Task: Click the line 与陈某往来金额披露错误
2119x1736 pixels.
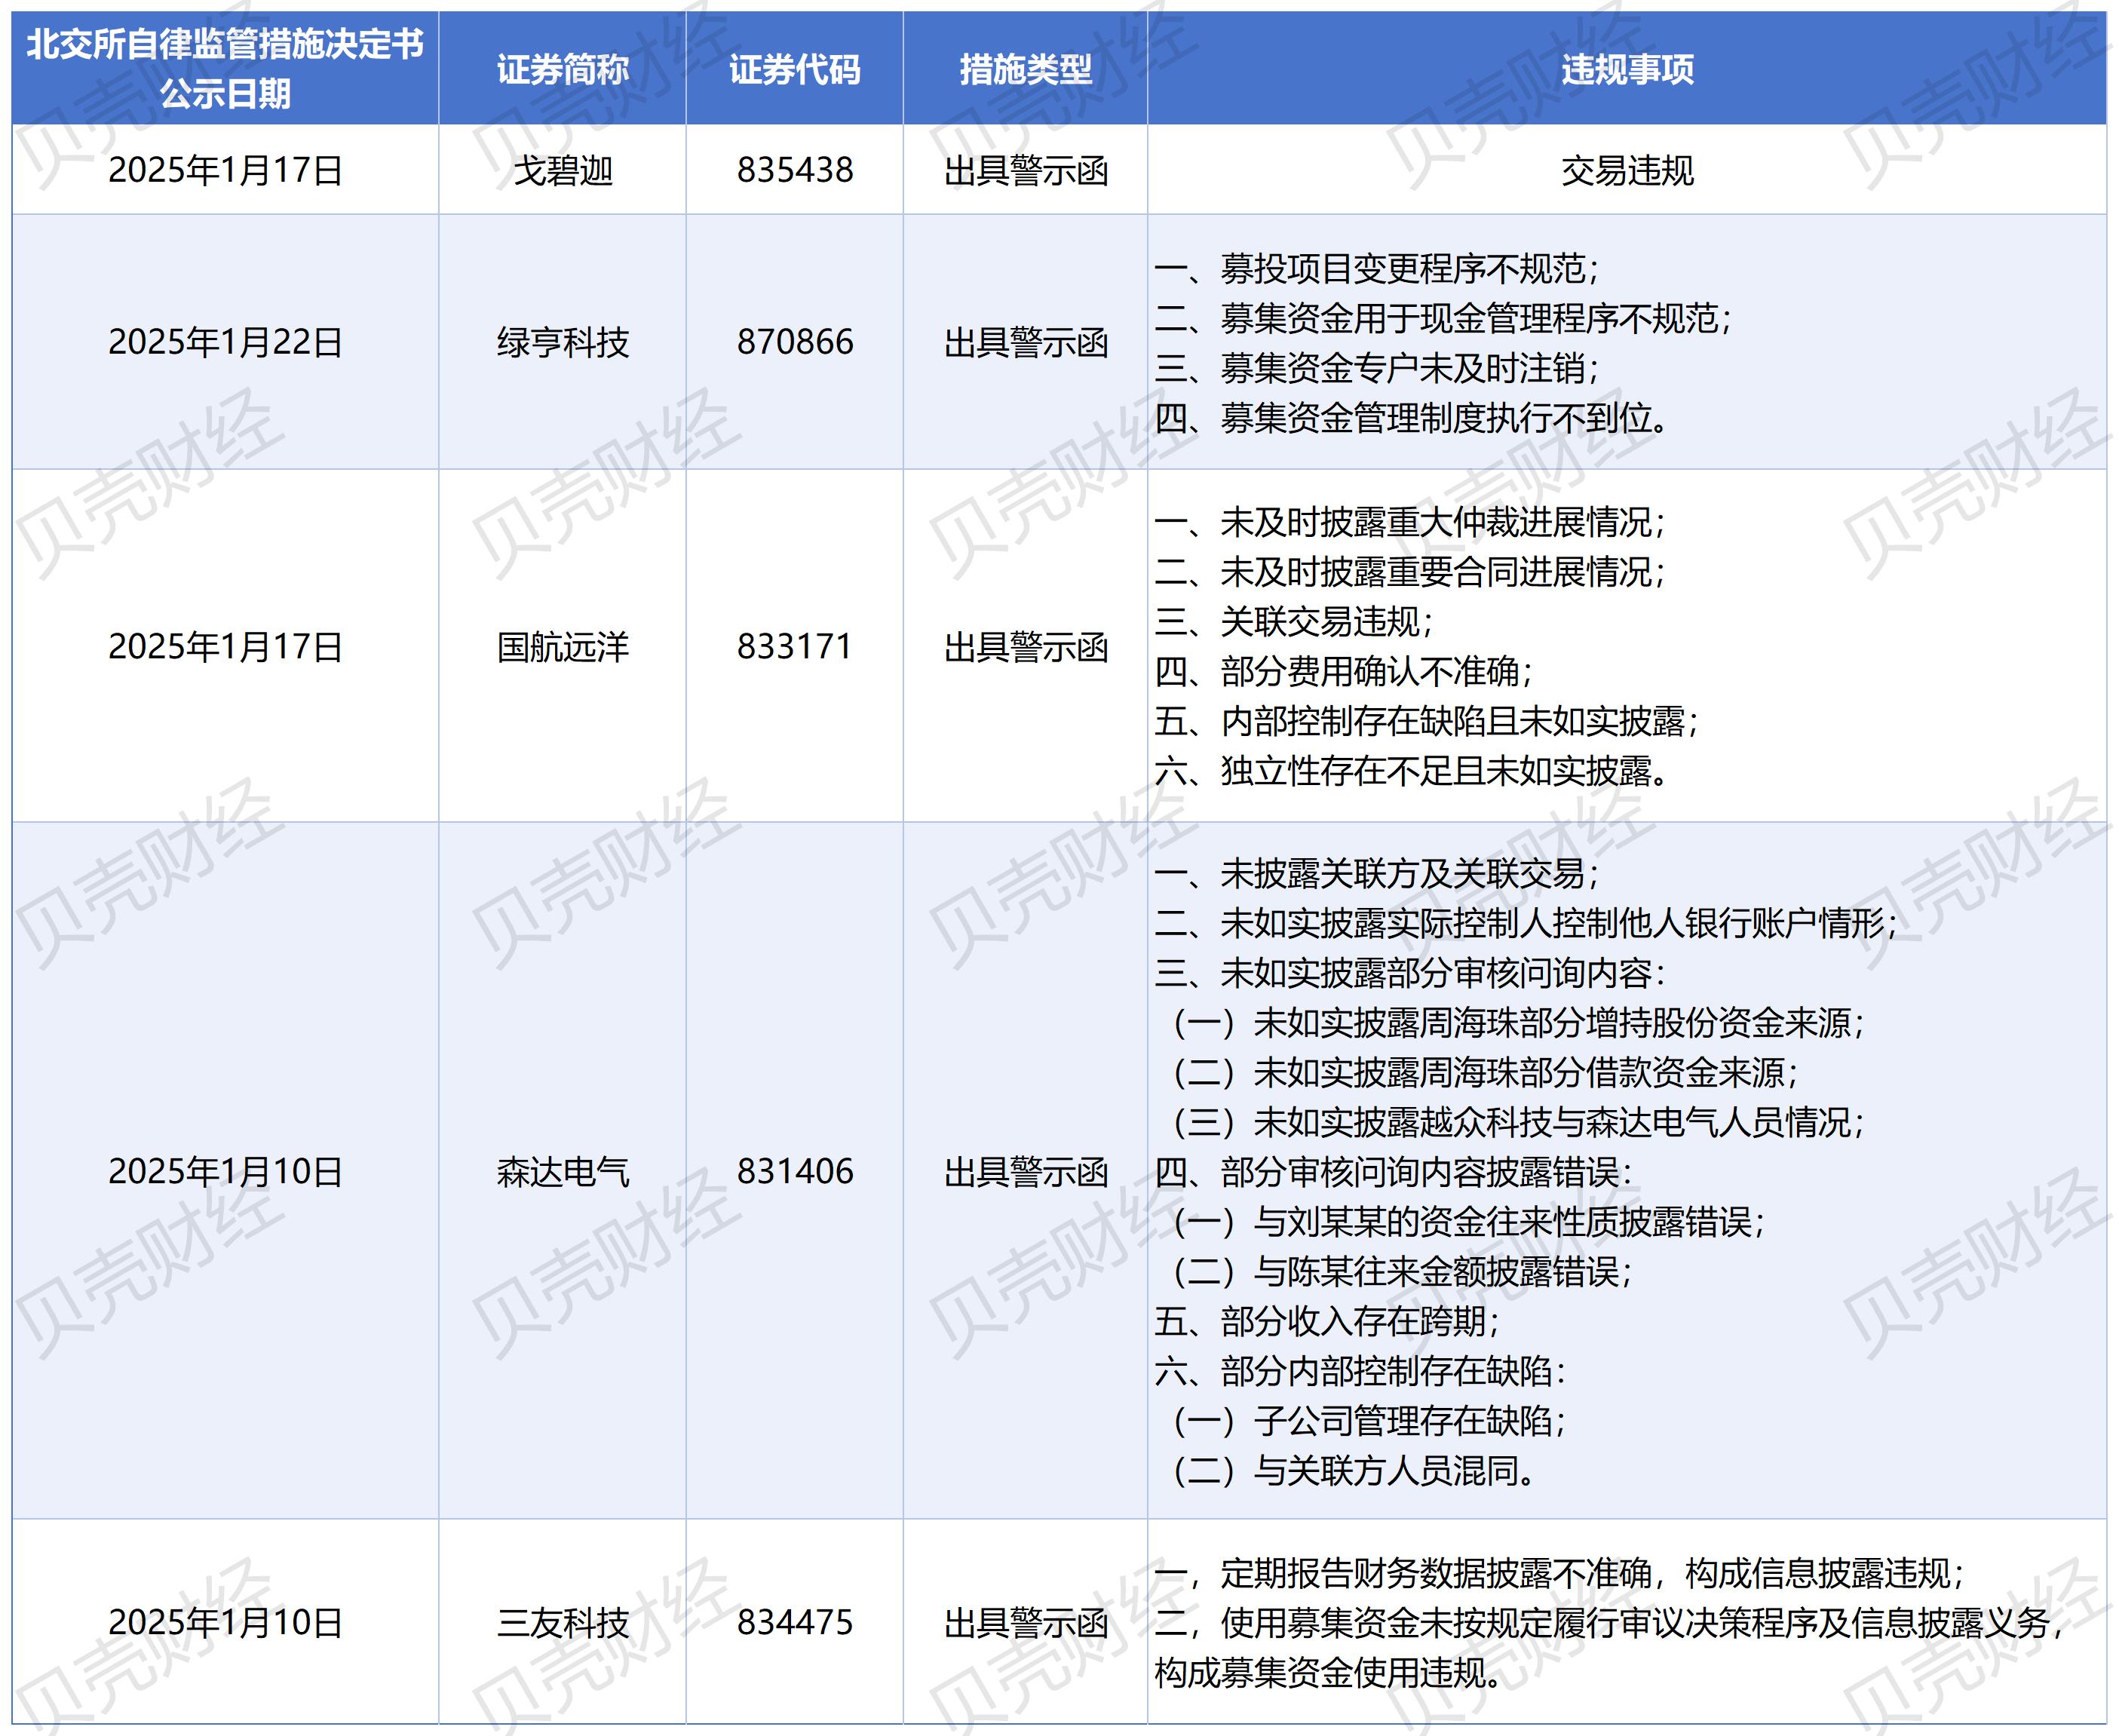Action: point(1403,1271)
